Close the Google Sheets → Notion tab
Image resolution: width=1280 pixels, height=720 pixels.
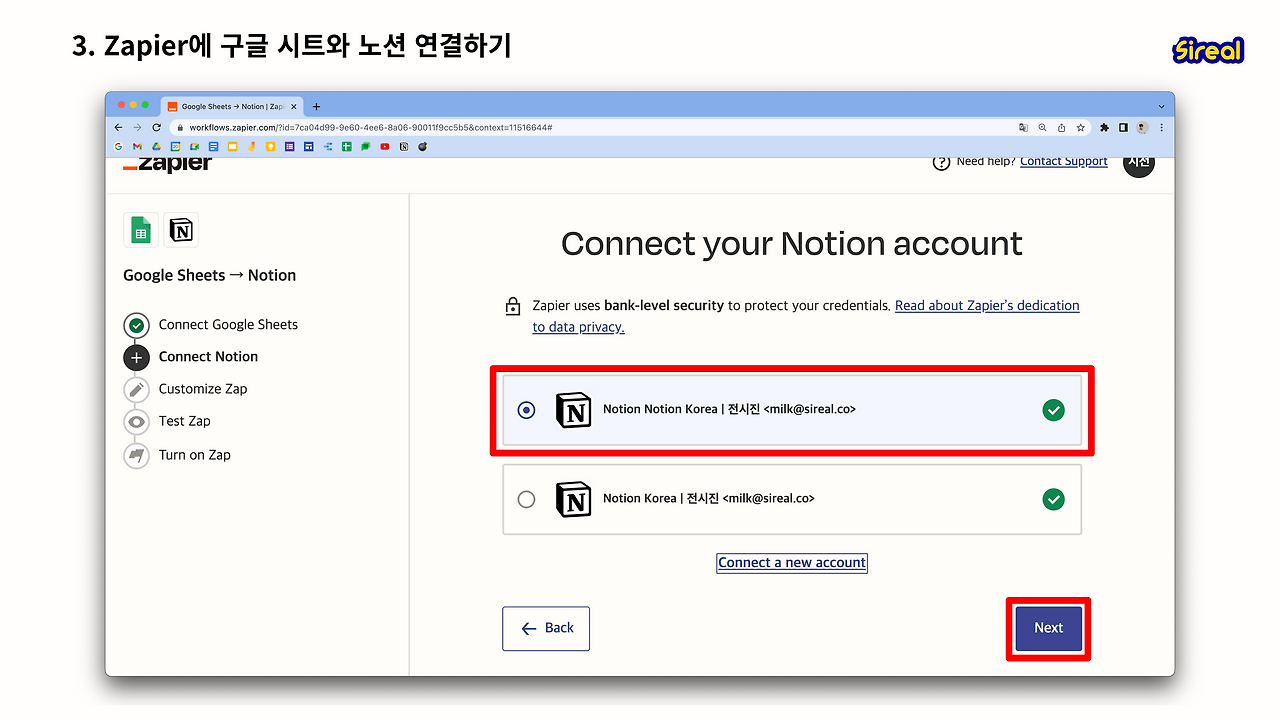(x=293, y=106)
